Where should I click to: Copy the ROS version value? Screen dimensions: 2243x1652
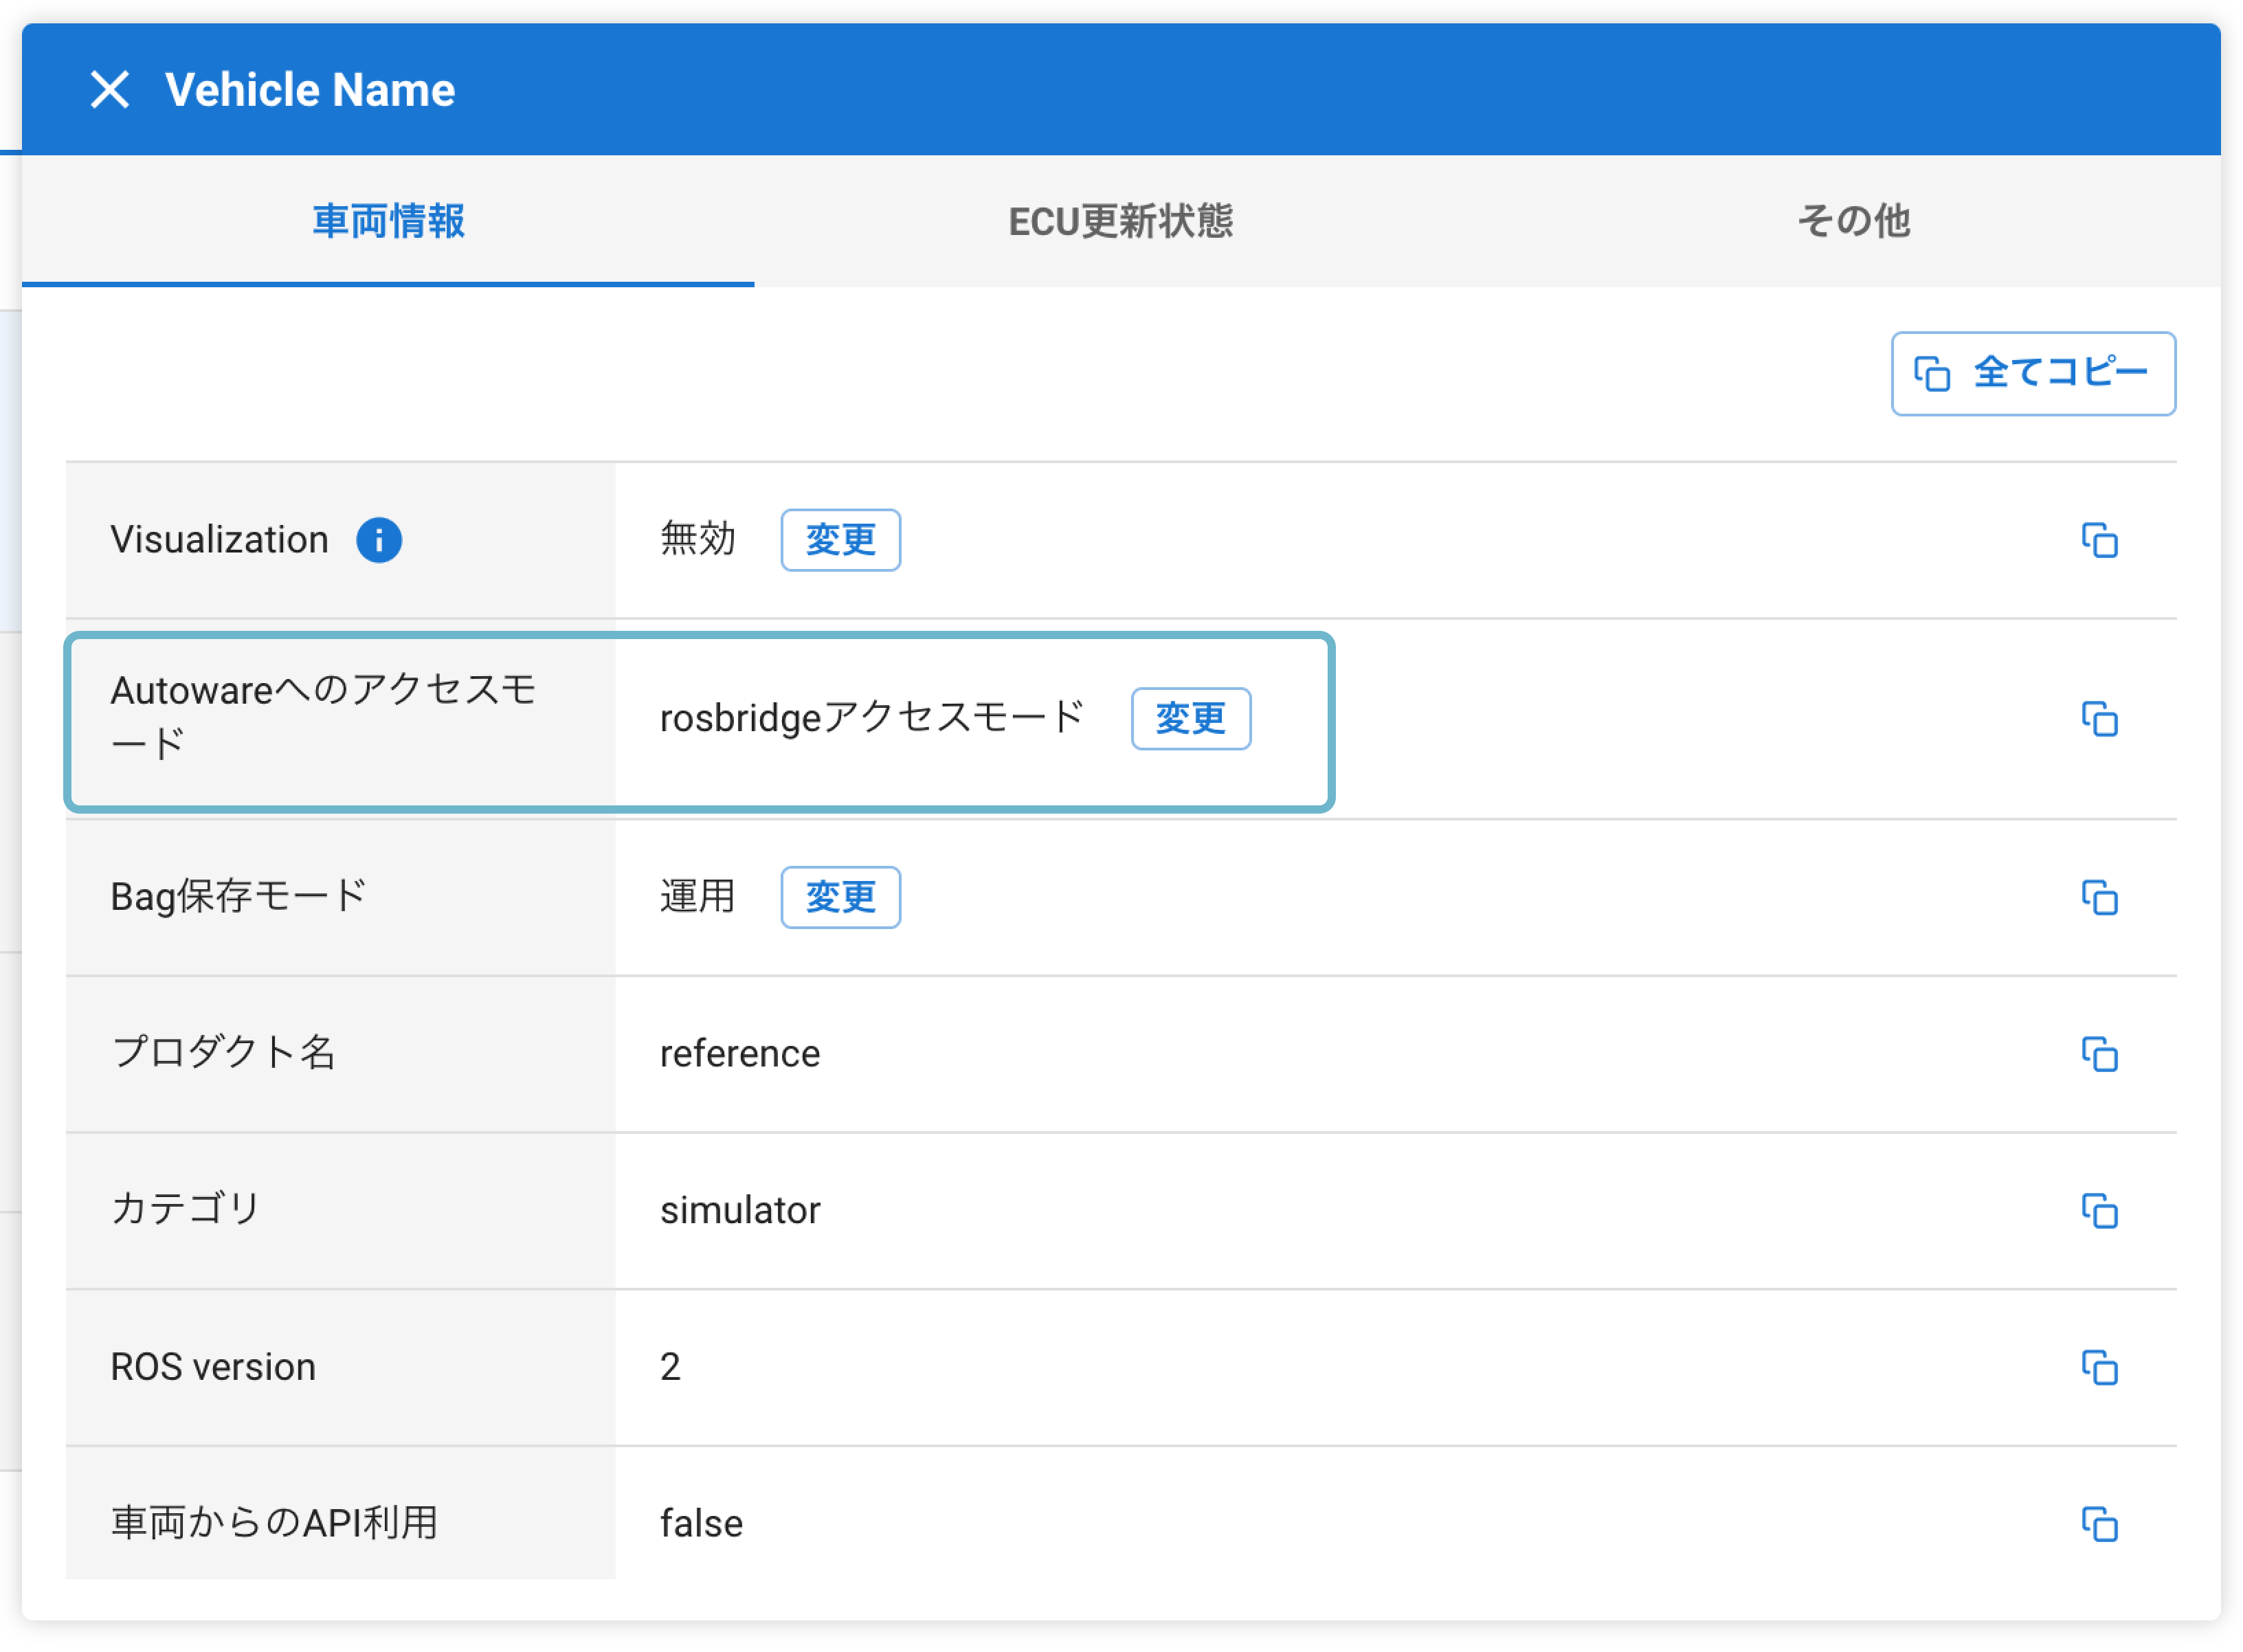coord(2099,1367)
